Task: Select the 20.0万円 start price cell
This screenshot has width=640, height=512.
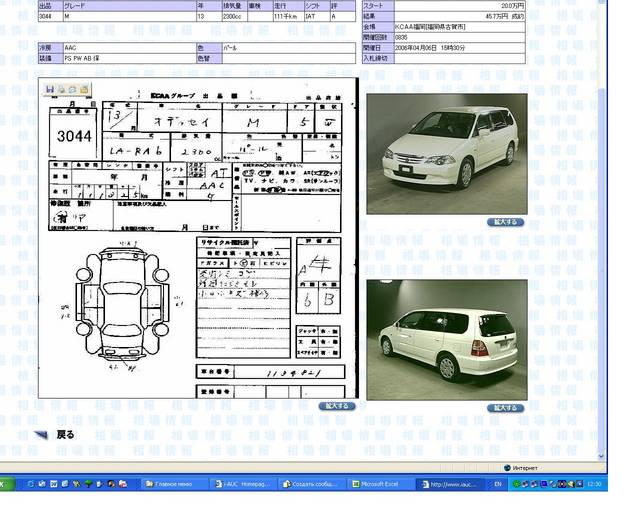Action: point(460,6)
